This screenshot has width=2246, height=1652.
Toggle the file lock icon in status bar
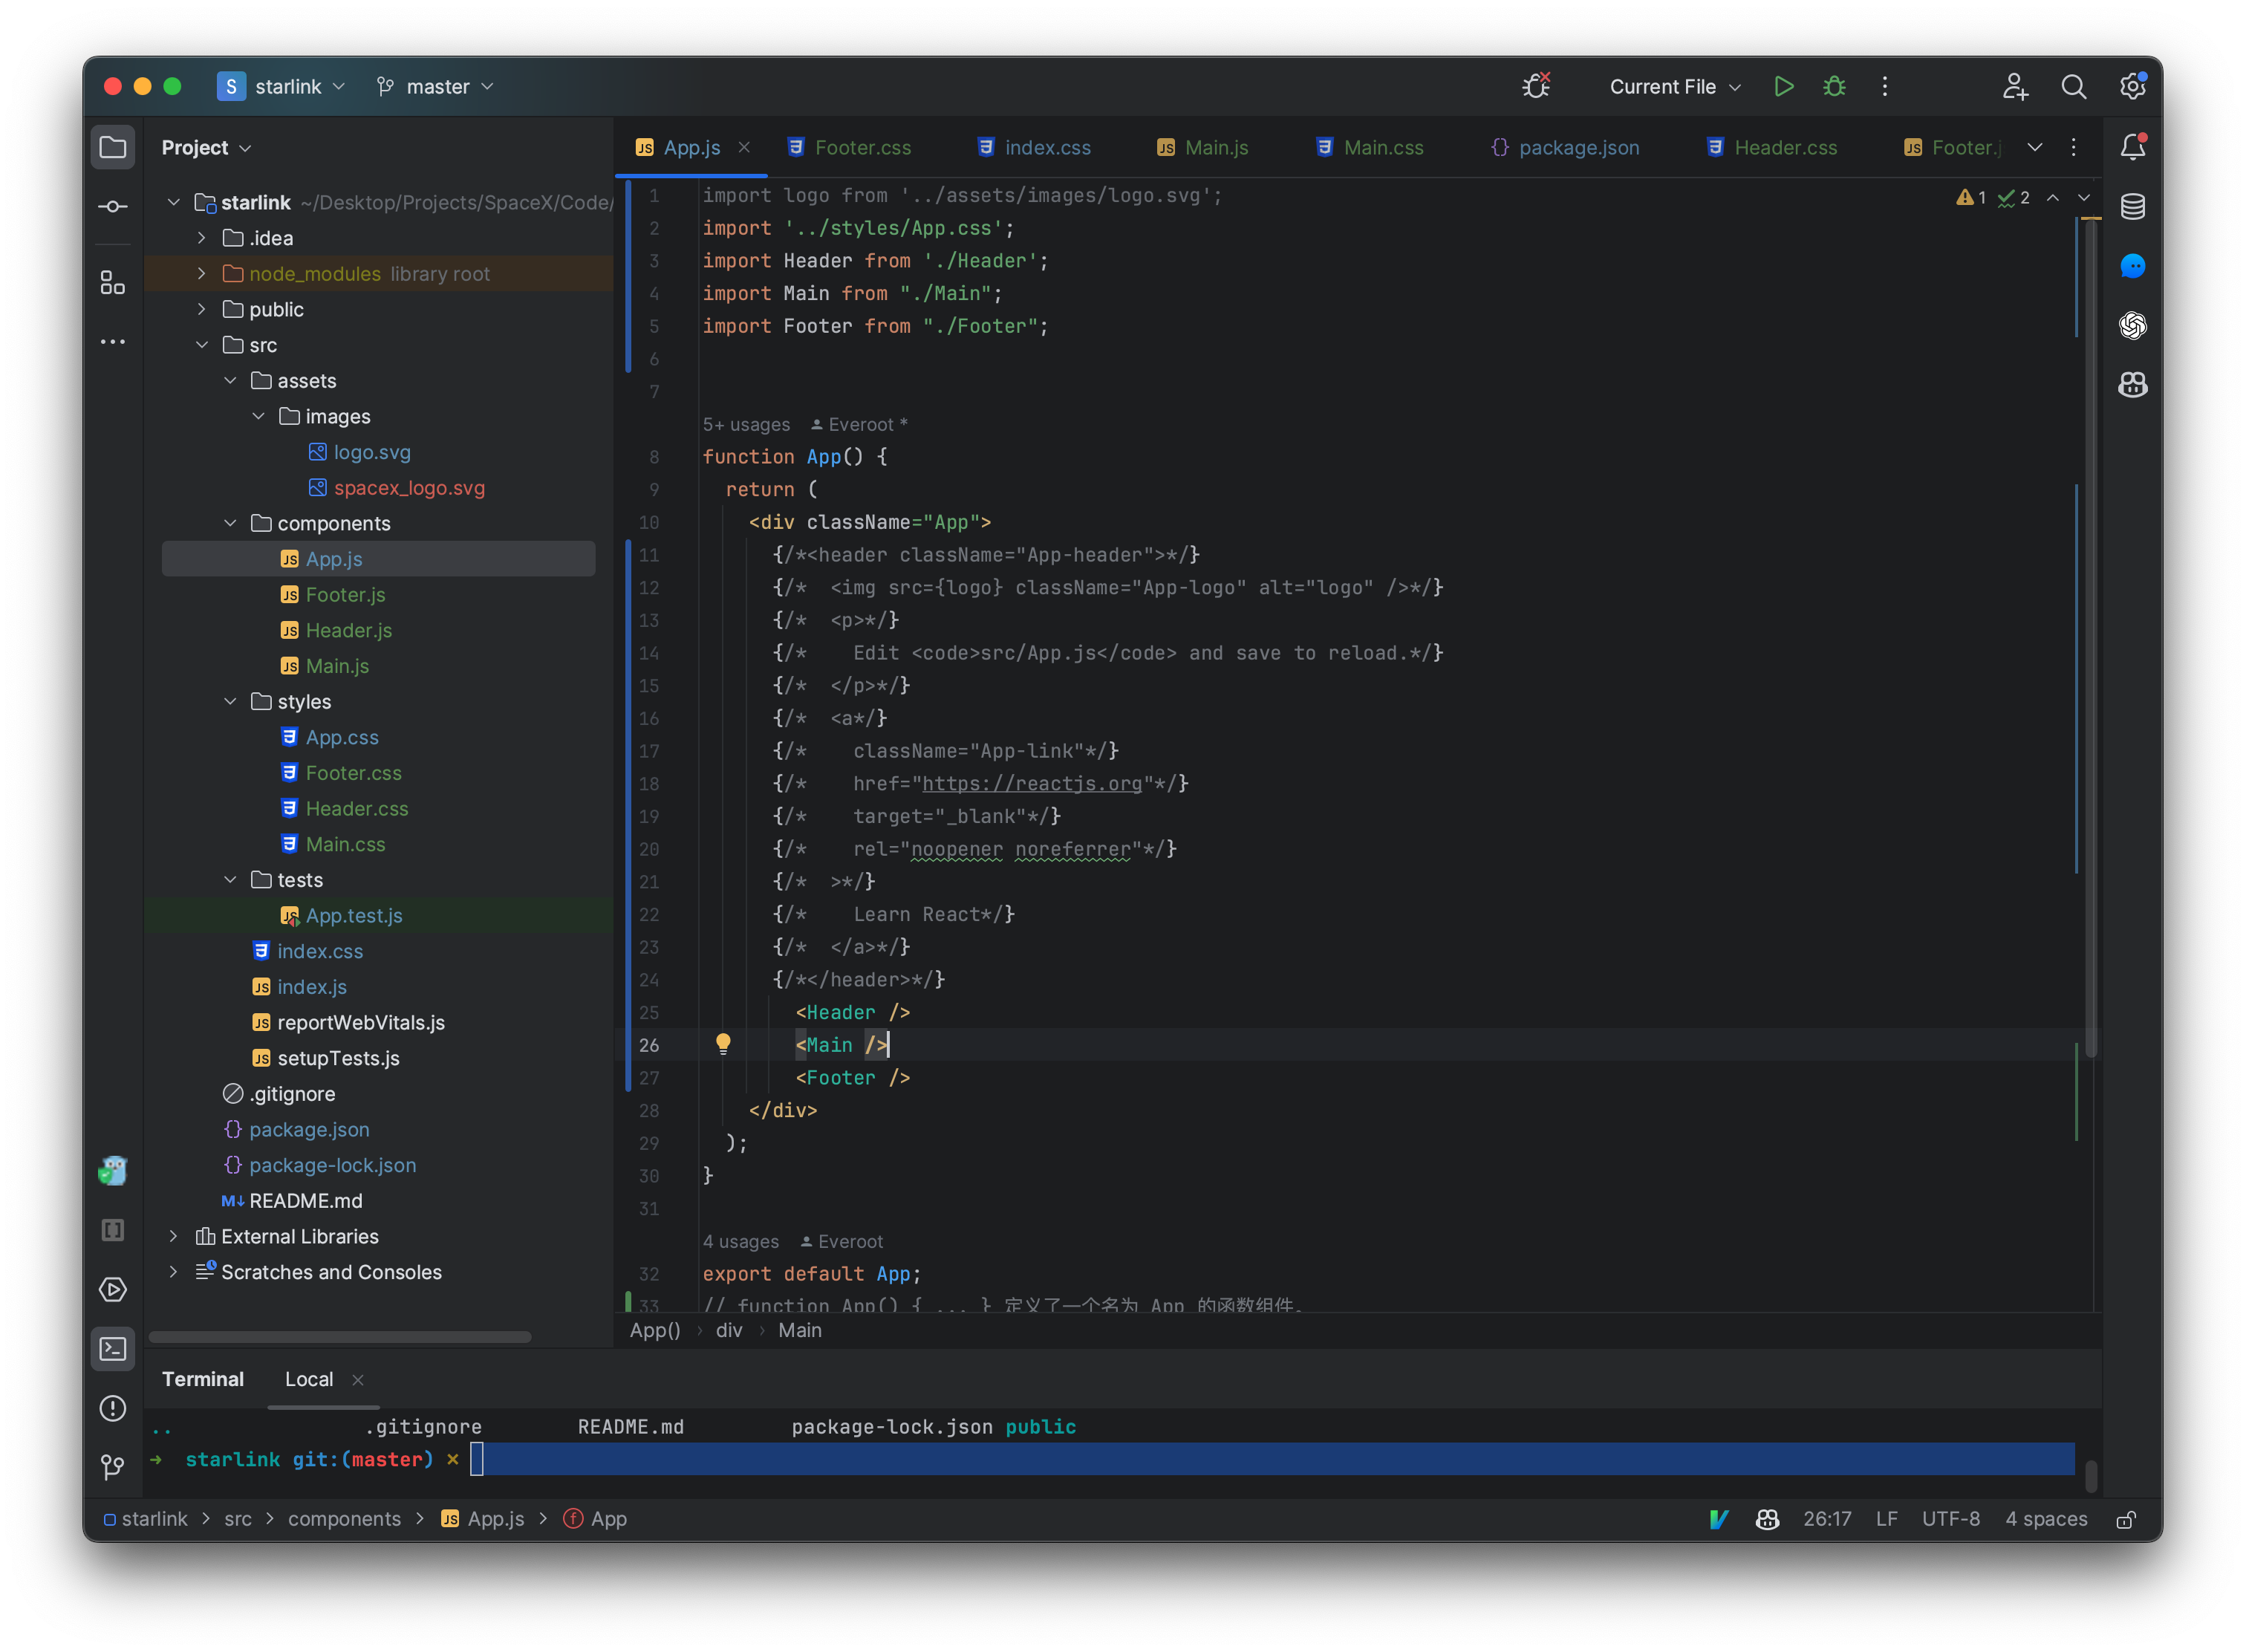pyautogui.click(x=2127, y=1519)
